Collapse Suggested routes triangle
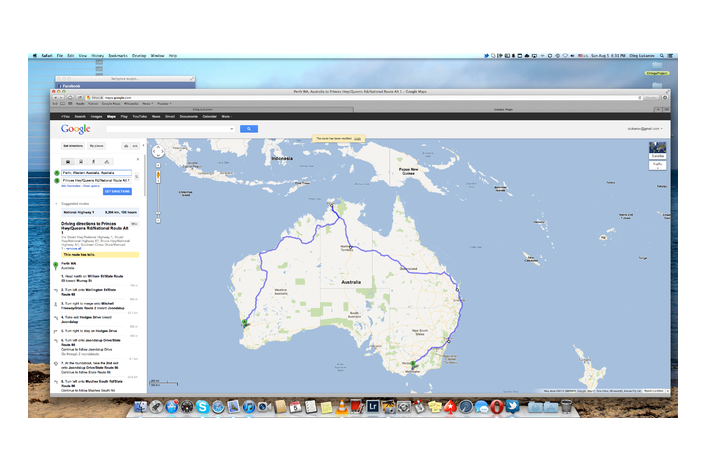Image resolution: width=705 pixels, height=470 pixels. point(56,204)
